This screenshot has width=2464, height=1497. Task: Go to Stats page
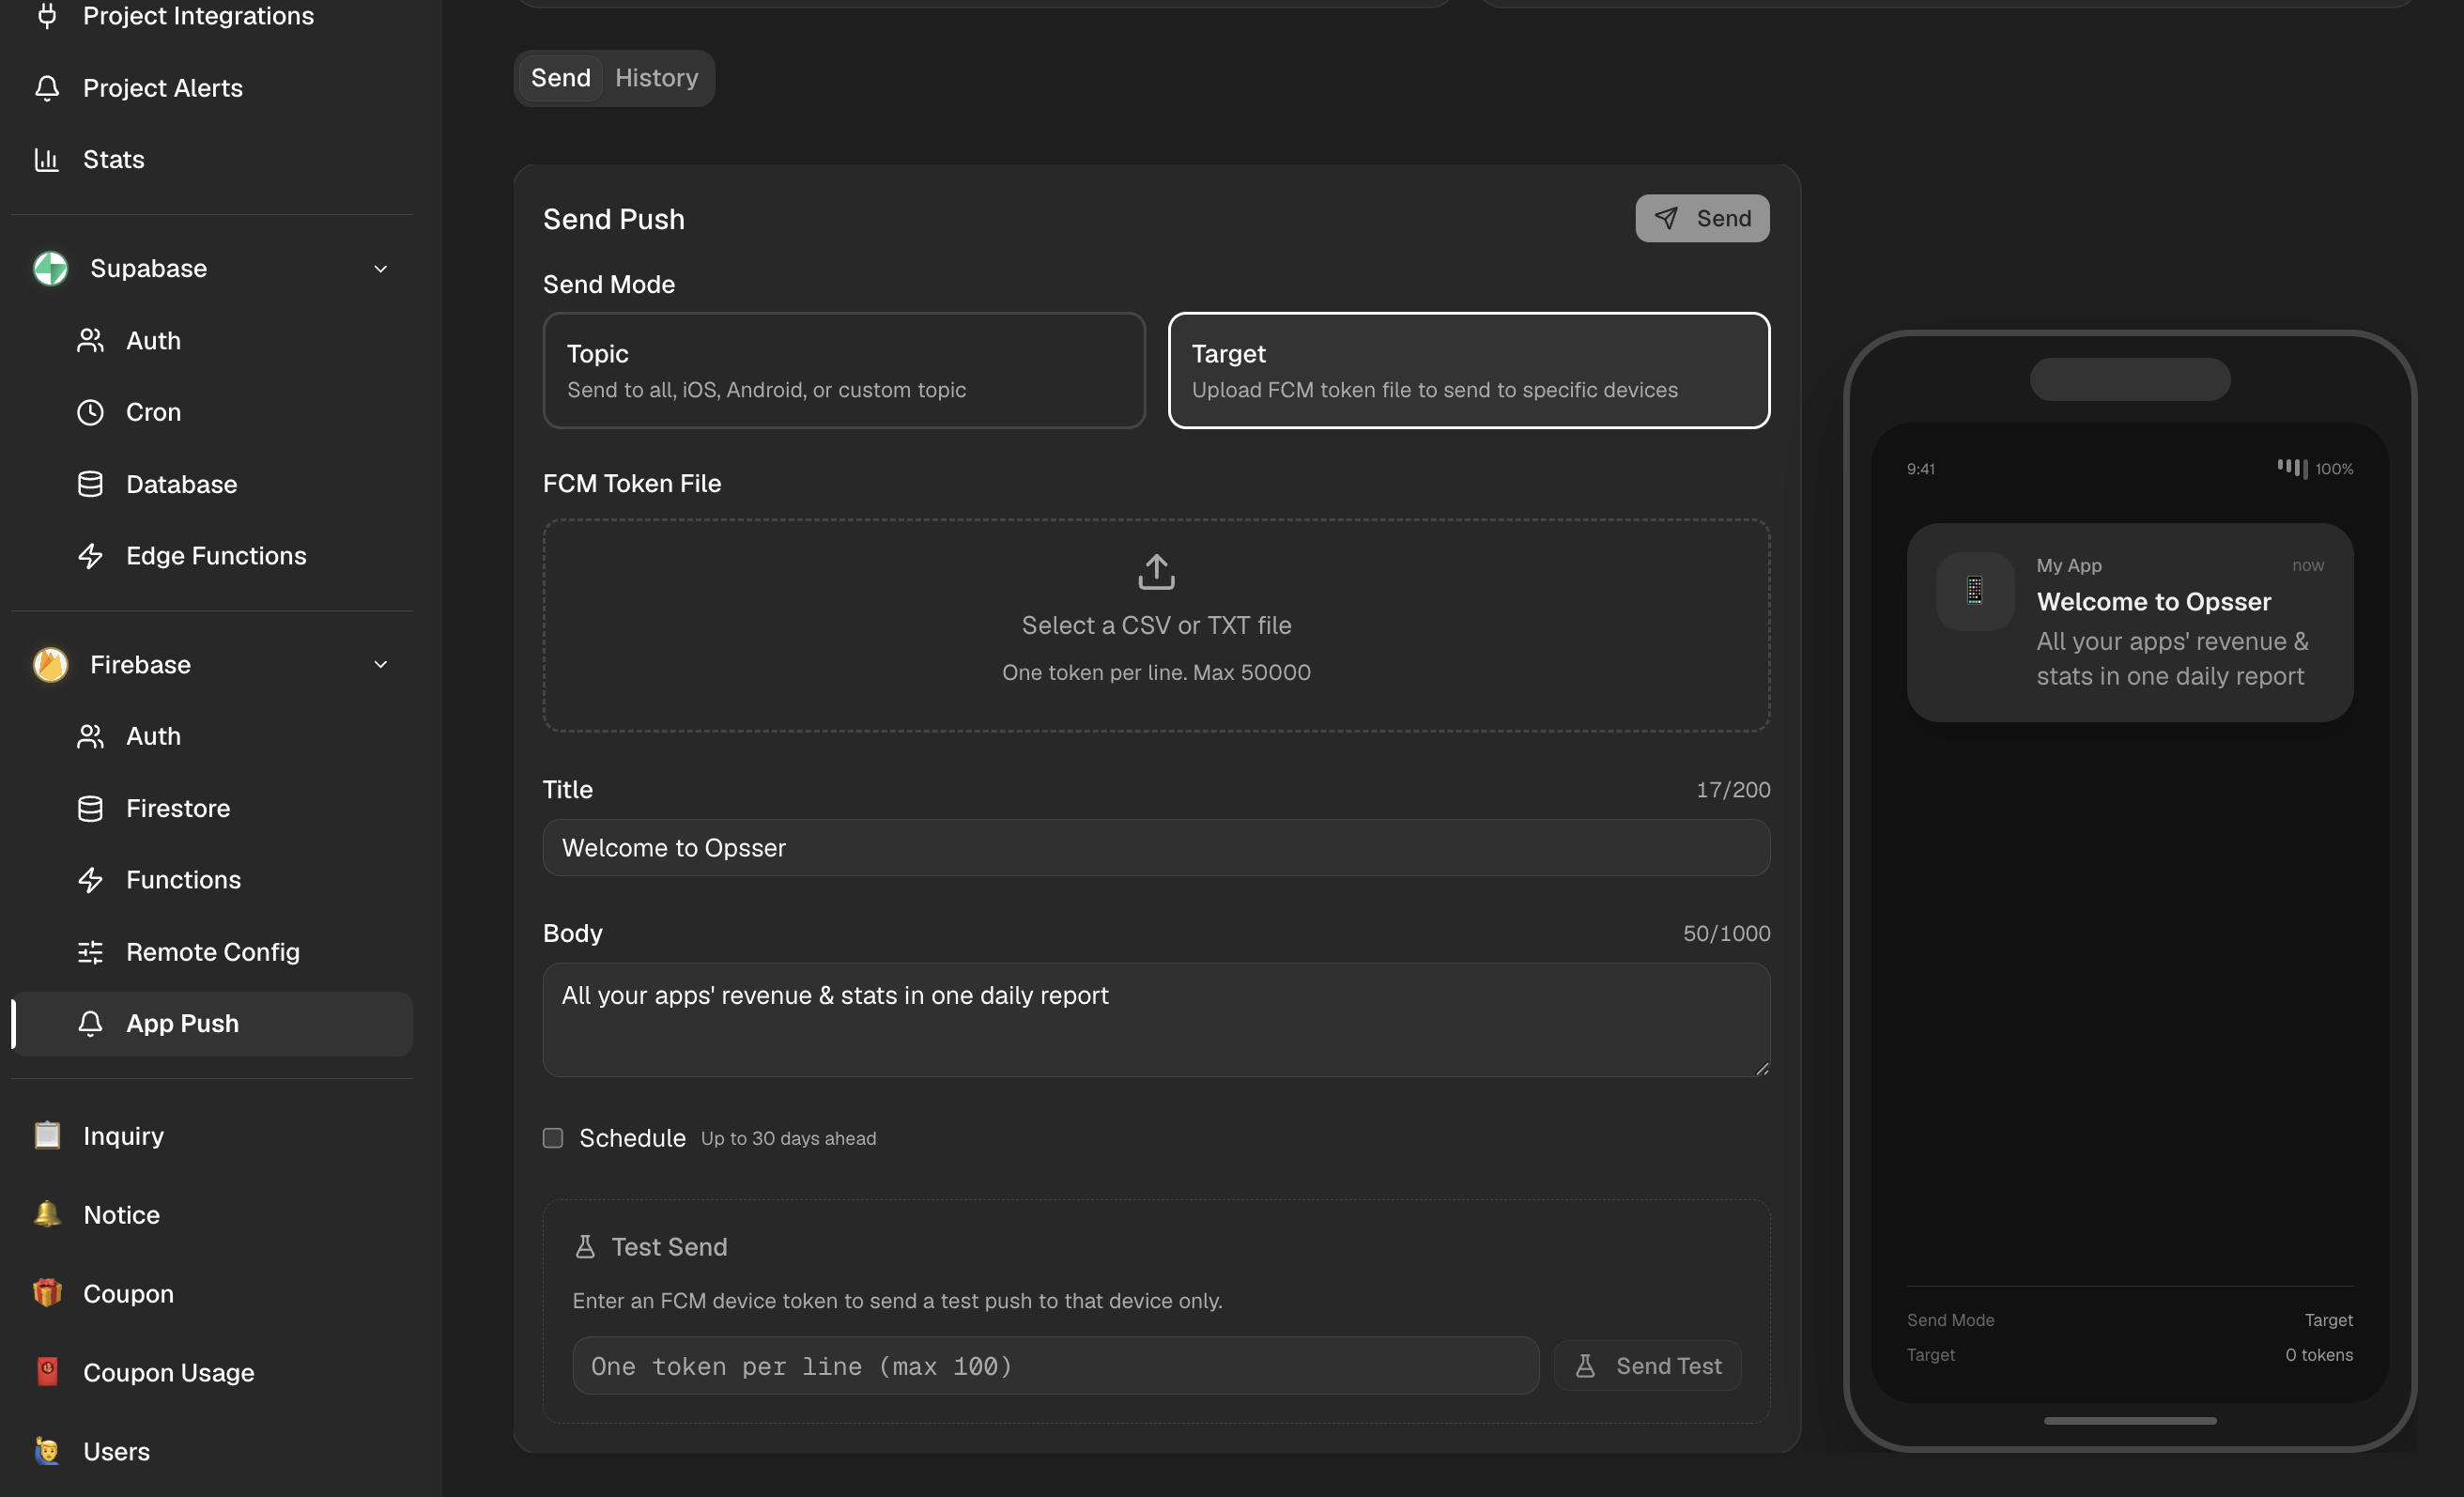point(212,159)
